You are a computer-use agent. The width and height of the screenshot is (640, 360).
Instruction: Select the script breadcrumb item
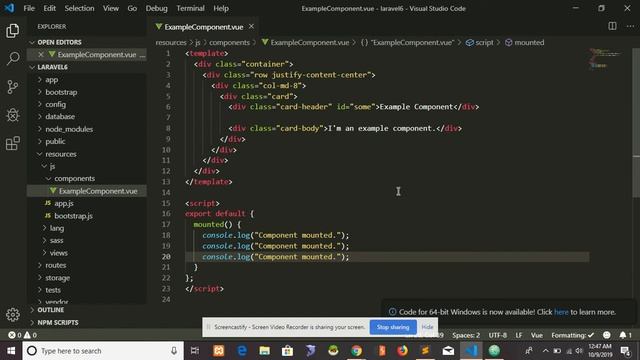pos(480,42)
